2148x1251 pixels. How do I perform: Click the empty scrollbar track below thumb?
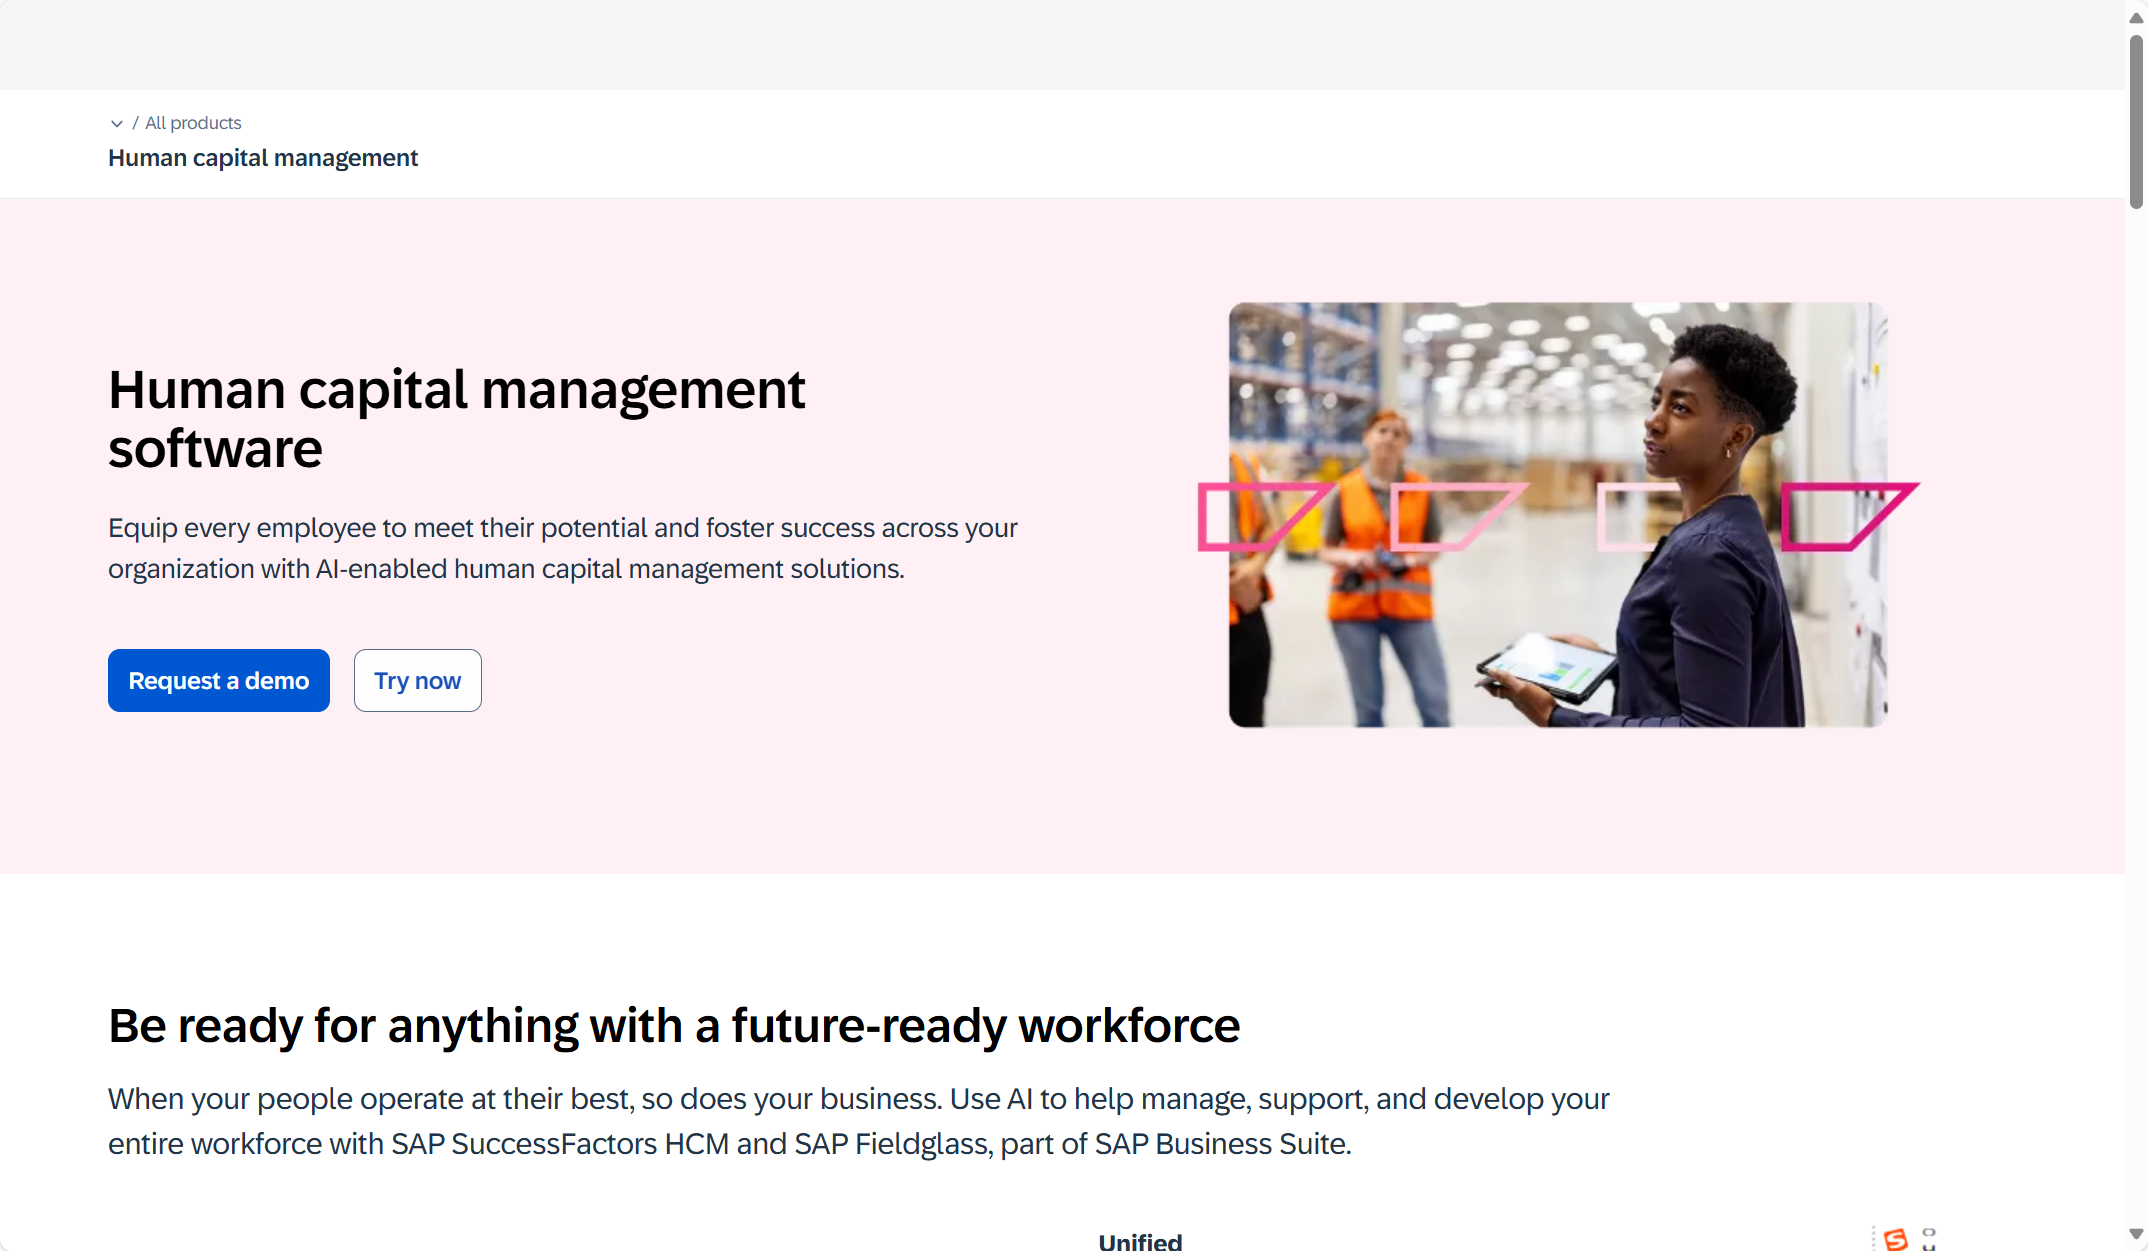click(2136, 700)
